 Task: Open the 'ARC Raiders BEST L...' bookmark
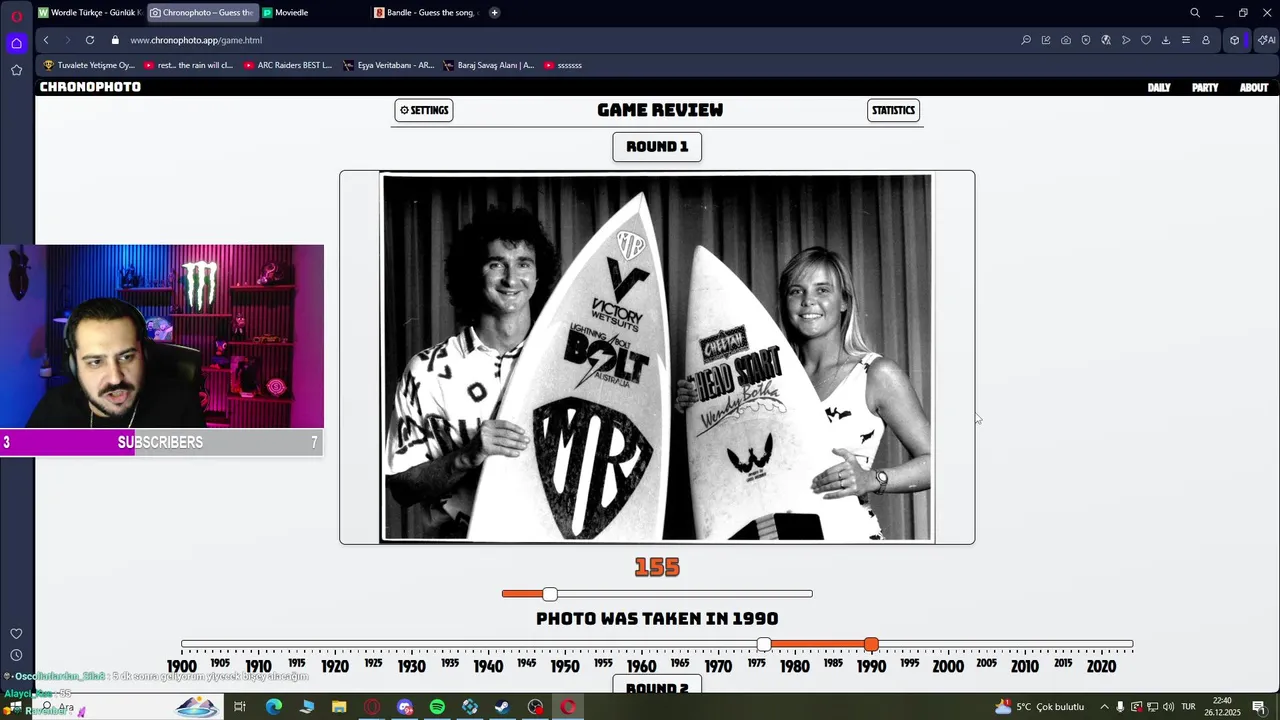(x=288, y=65)
